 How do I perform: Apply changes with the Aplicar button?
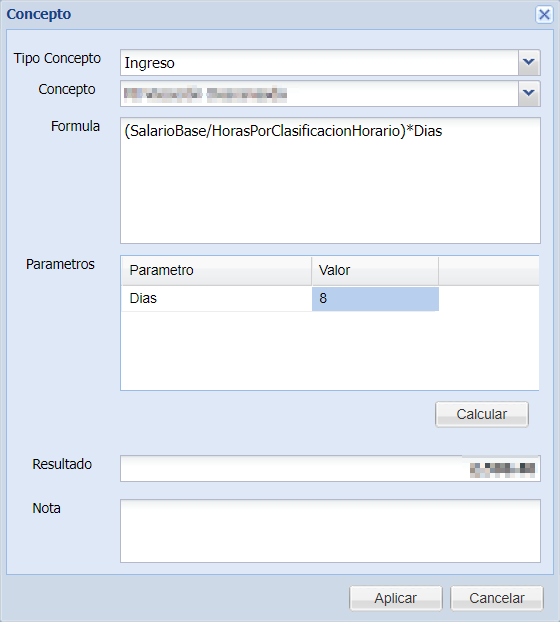tap(396, 598)
